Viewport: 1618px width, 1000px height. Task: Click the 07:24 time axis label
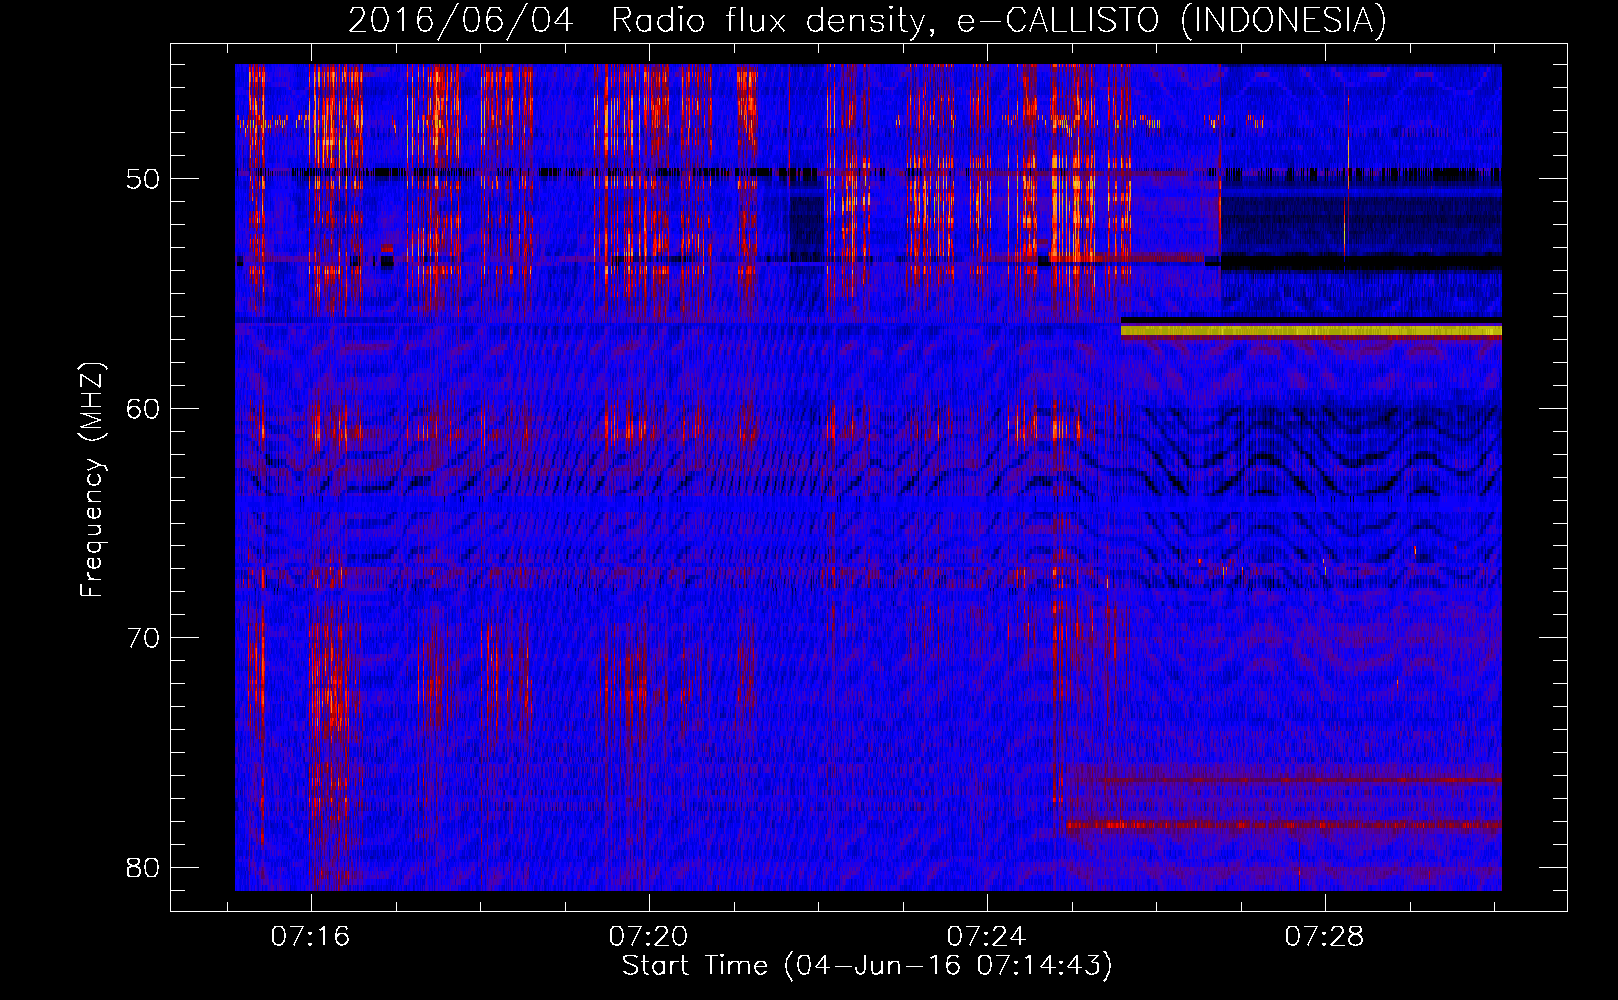pyautogui.click(x=987, y=937)
